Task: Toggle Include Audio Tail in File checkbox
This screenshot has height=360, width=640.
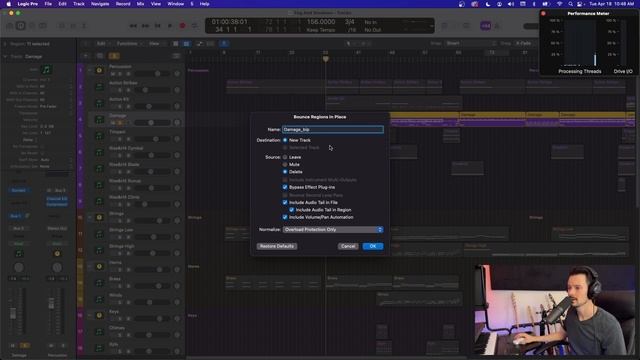Action: tap(285, 202)
